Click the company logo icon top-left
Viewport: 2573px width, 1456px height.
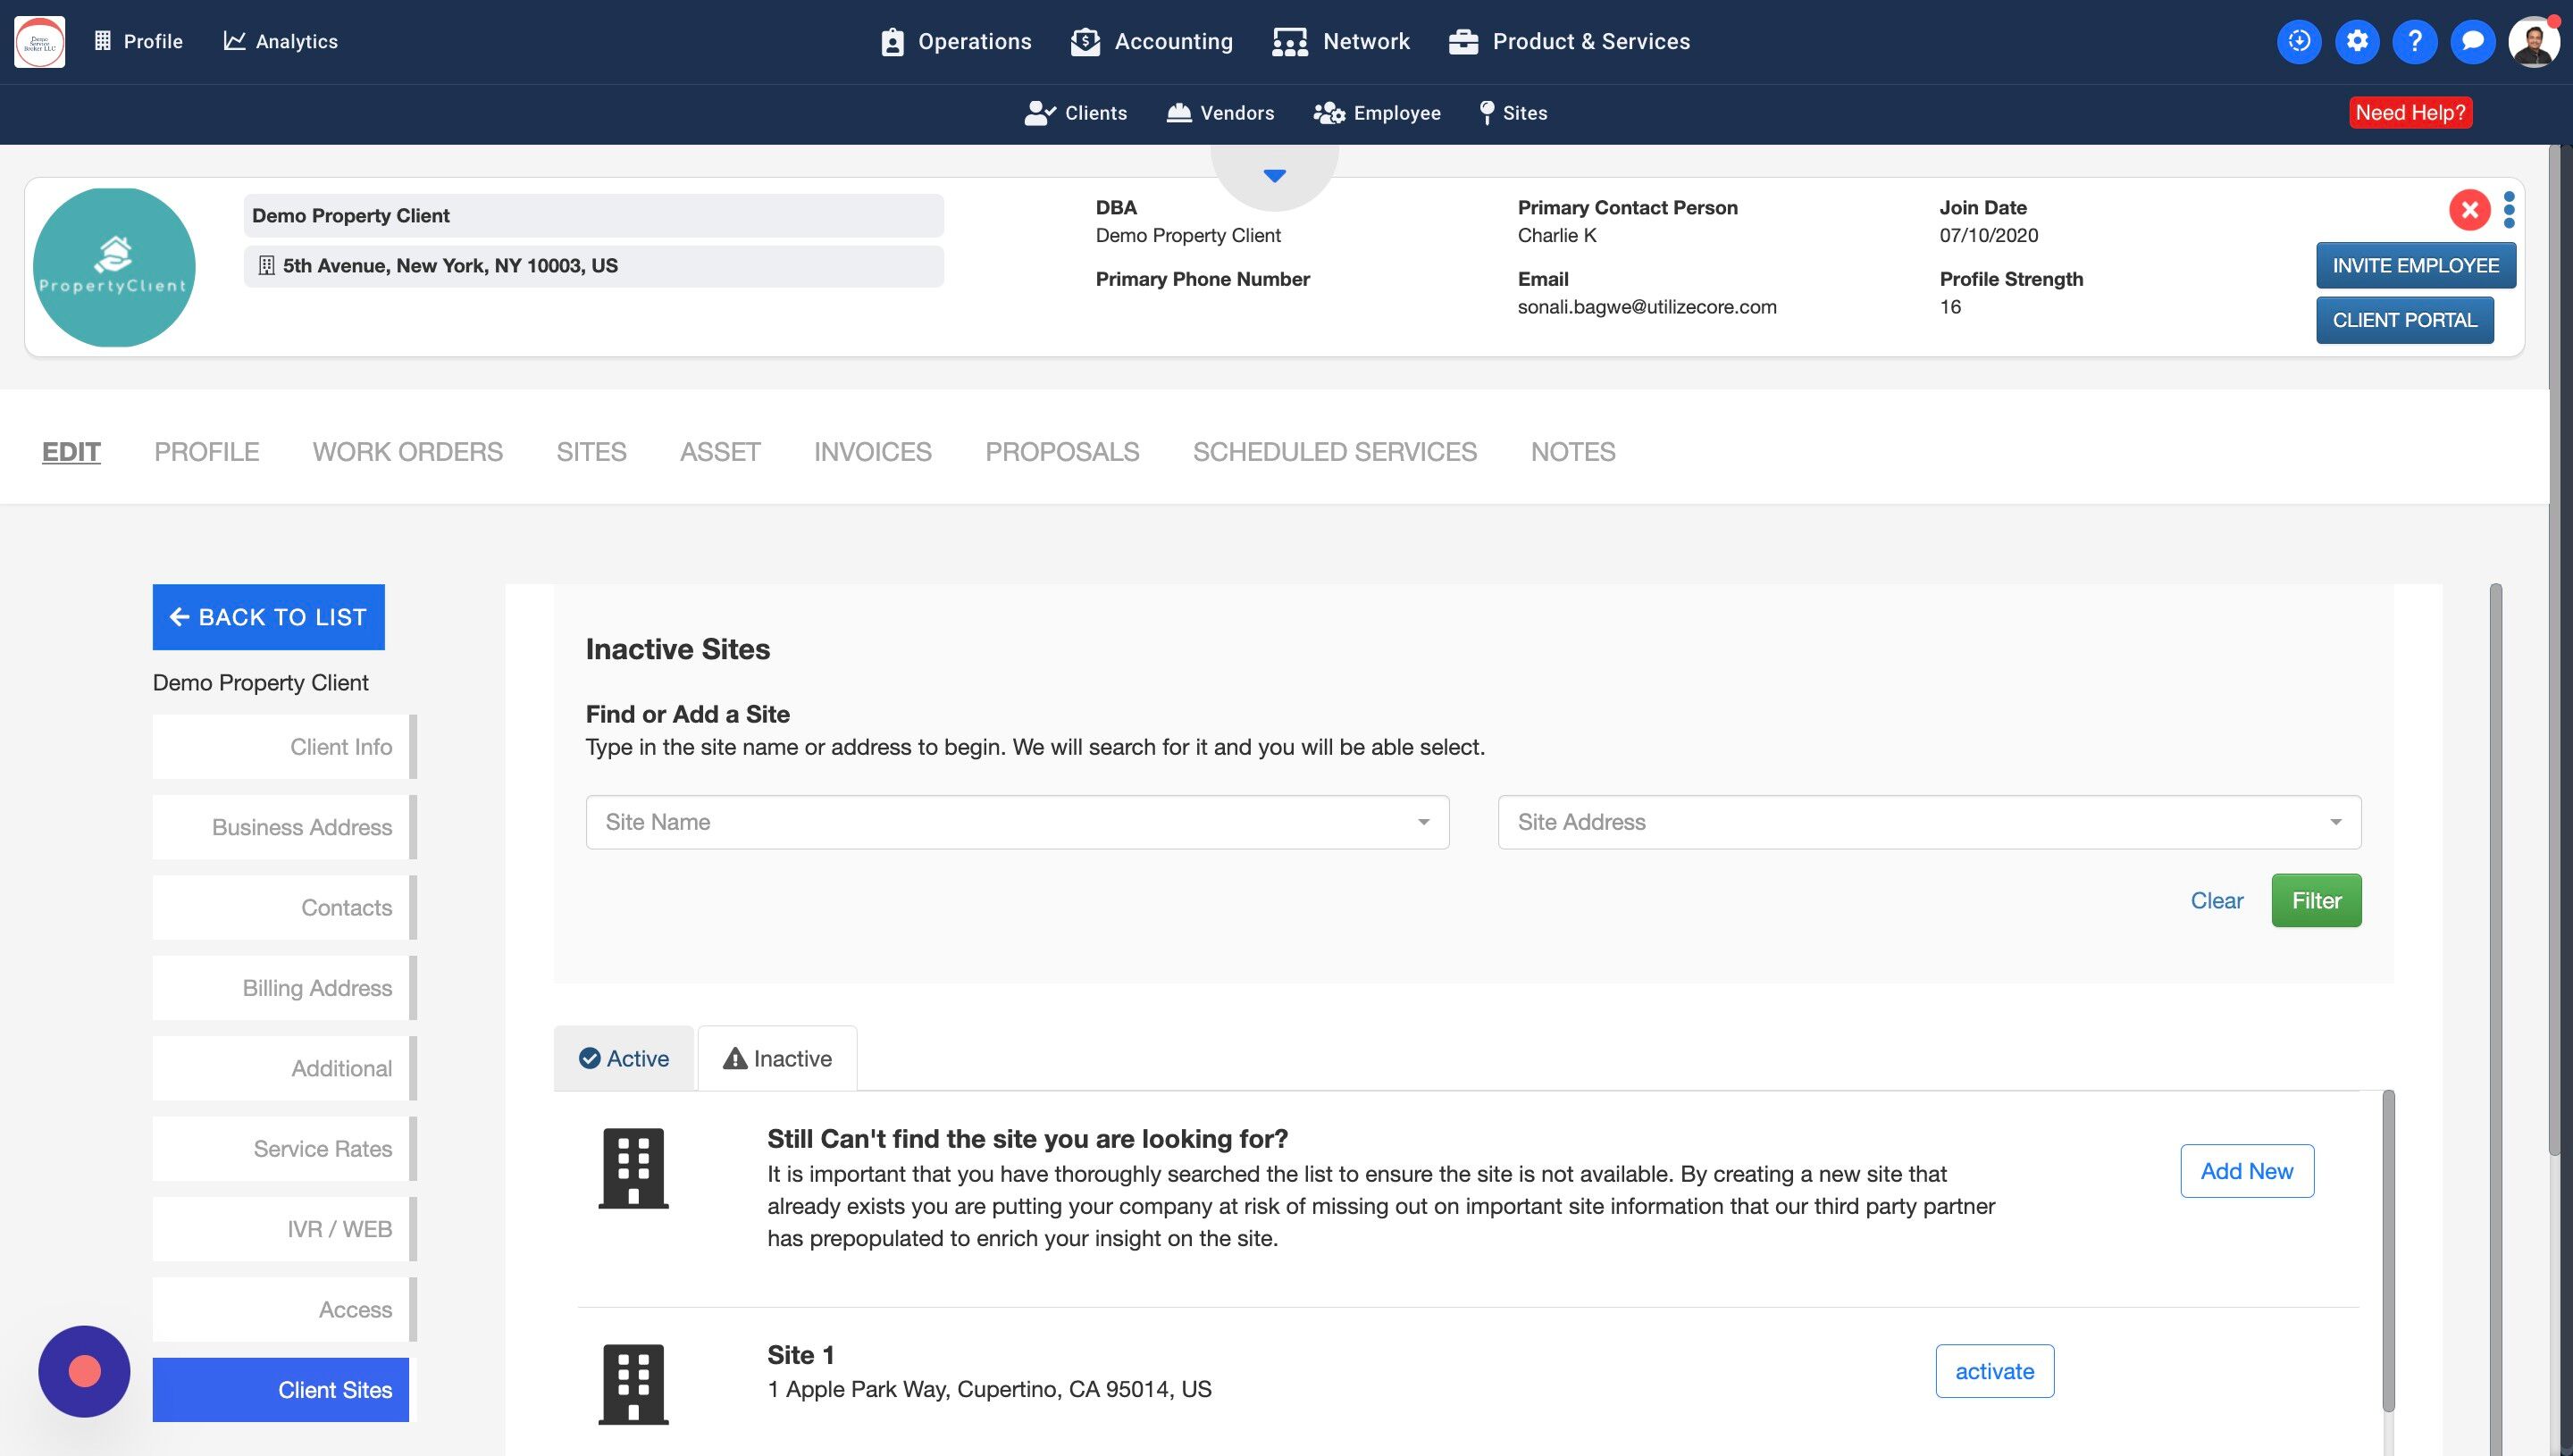(x=40, y=41)
